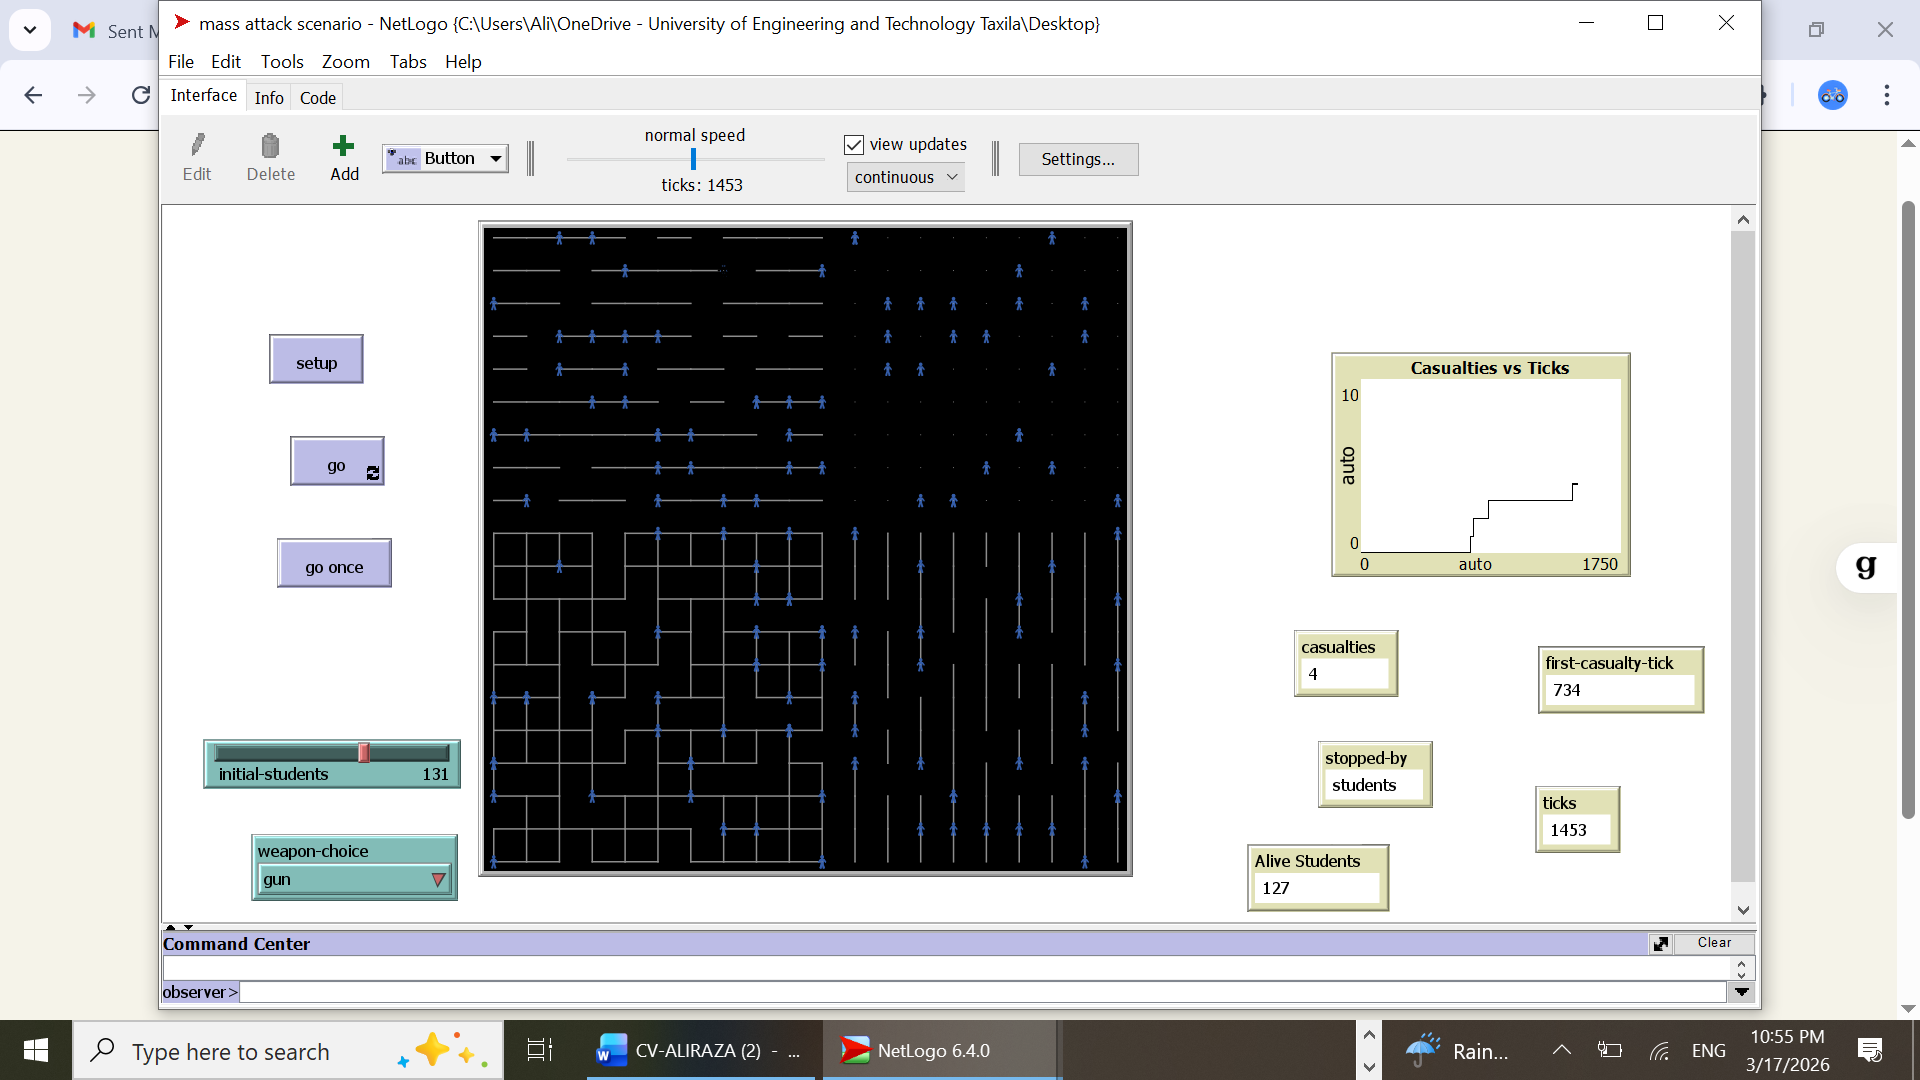Toggle the view updates checkbox

[854, 145]
